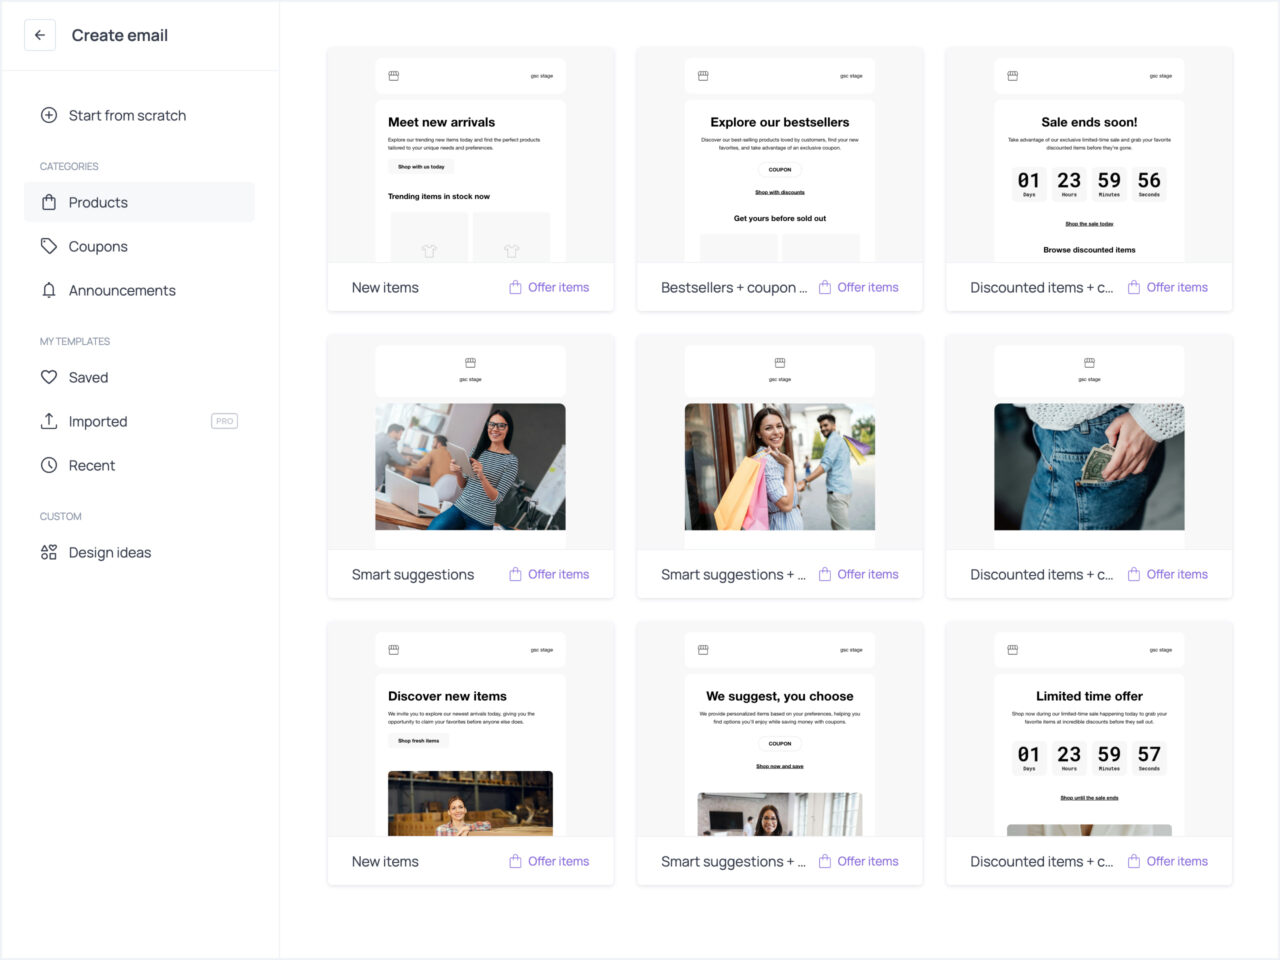
Task: Click the tag icon beside Coupons
Action: point(48,246)
